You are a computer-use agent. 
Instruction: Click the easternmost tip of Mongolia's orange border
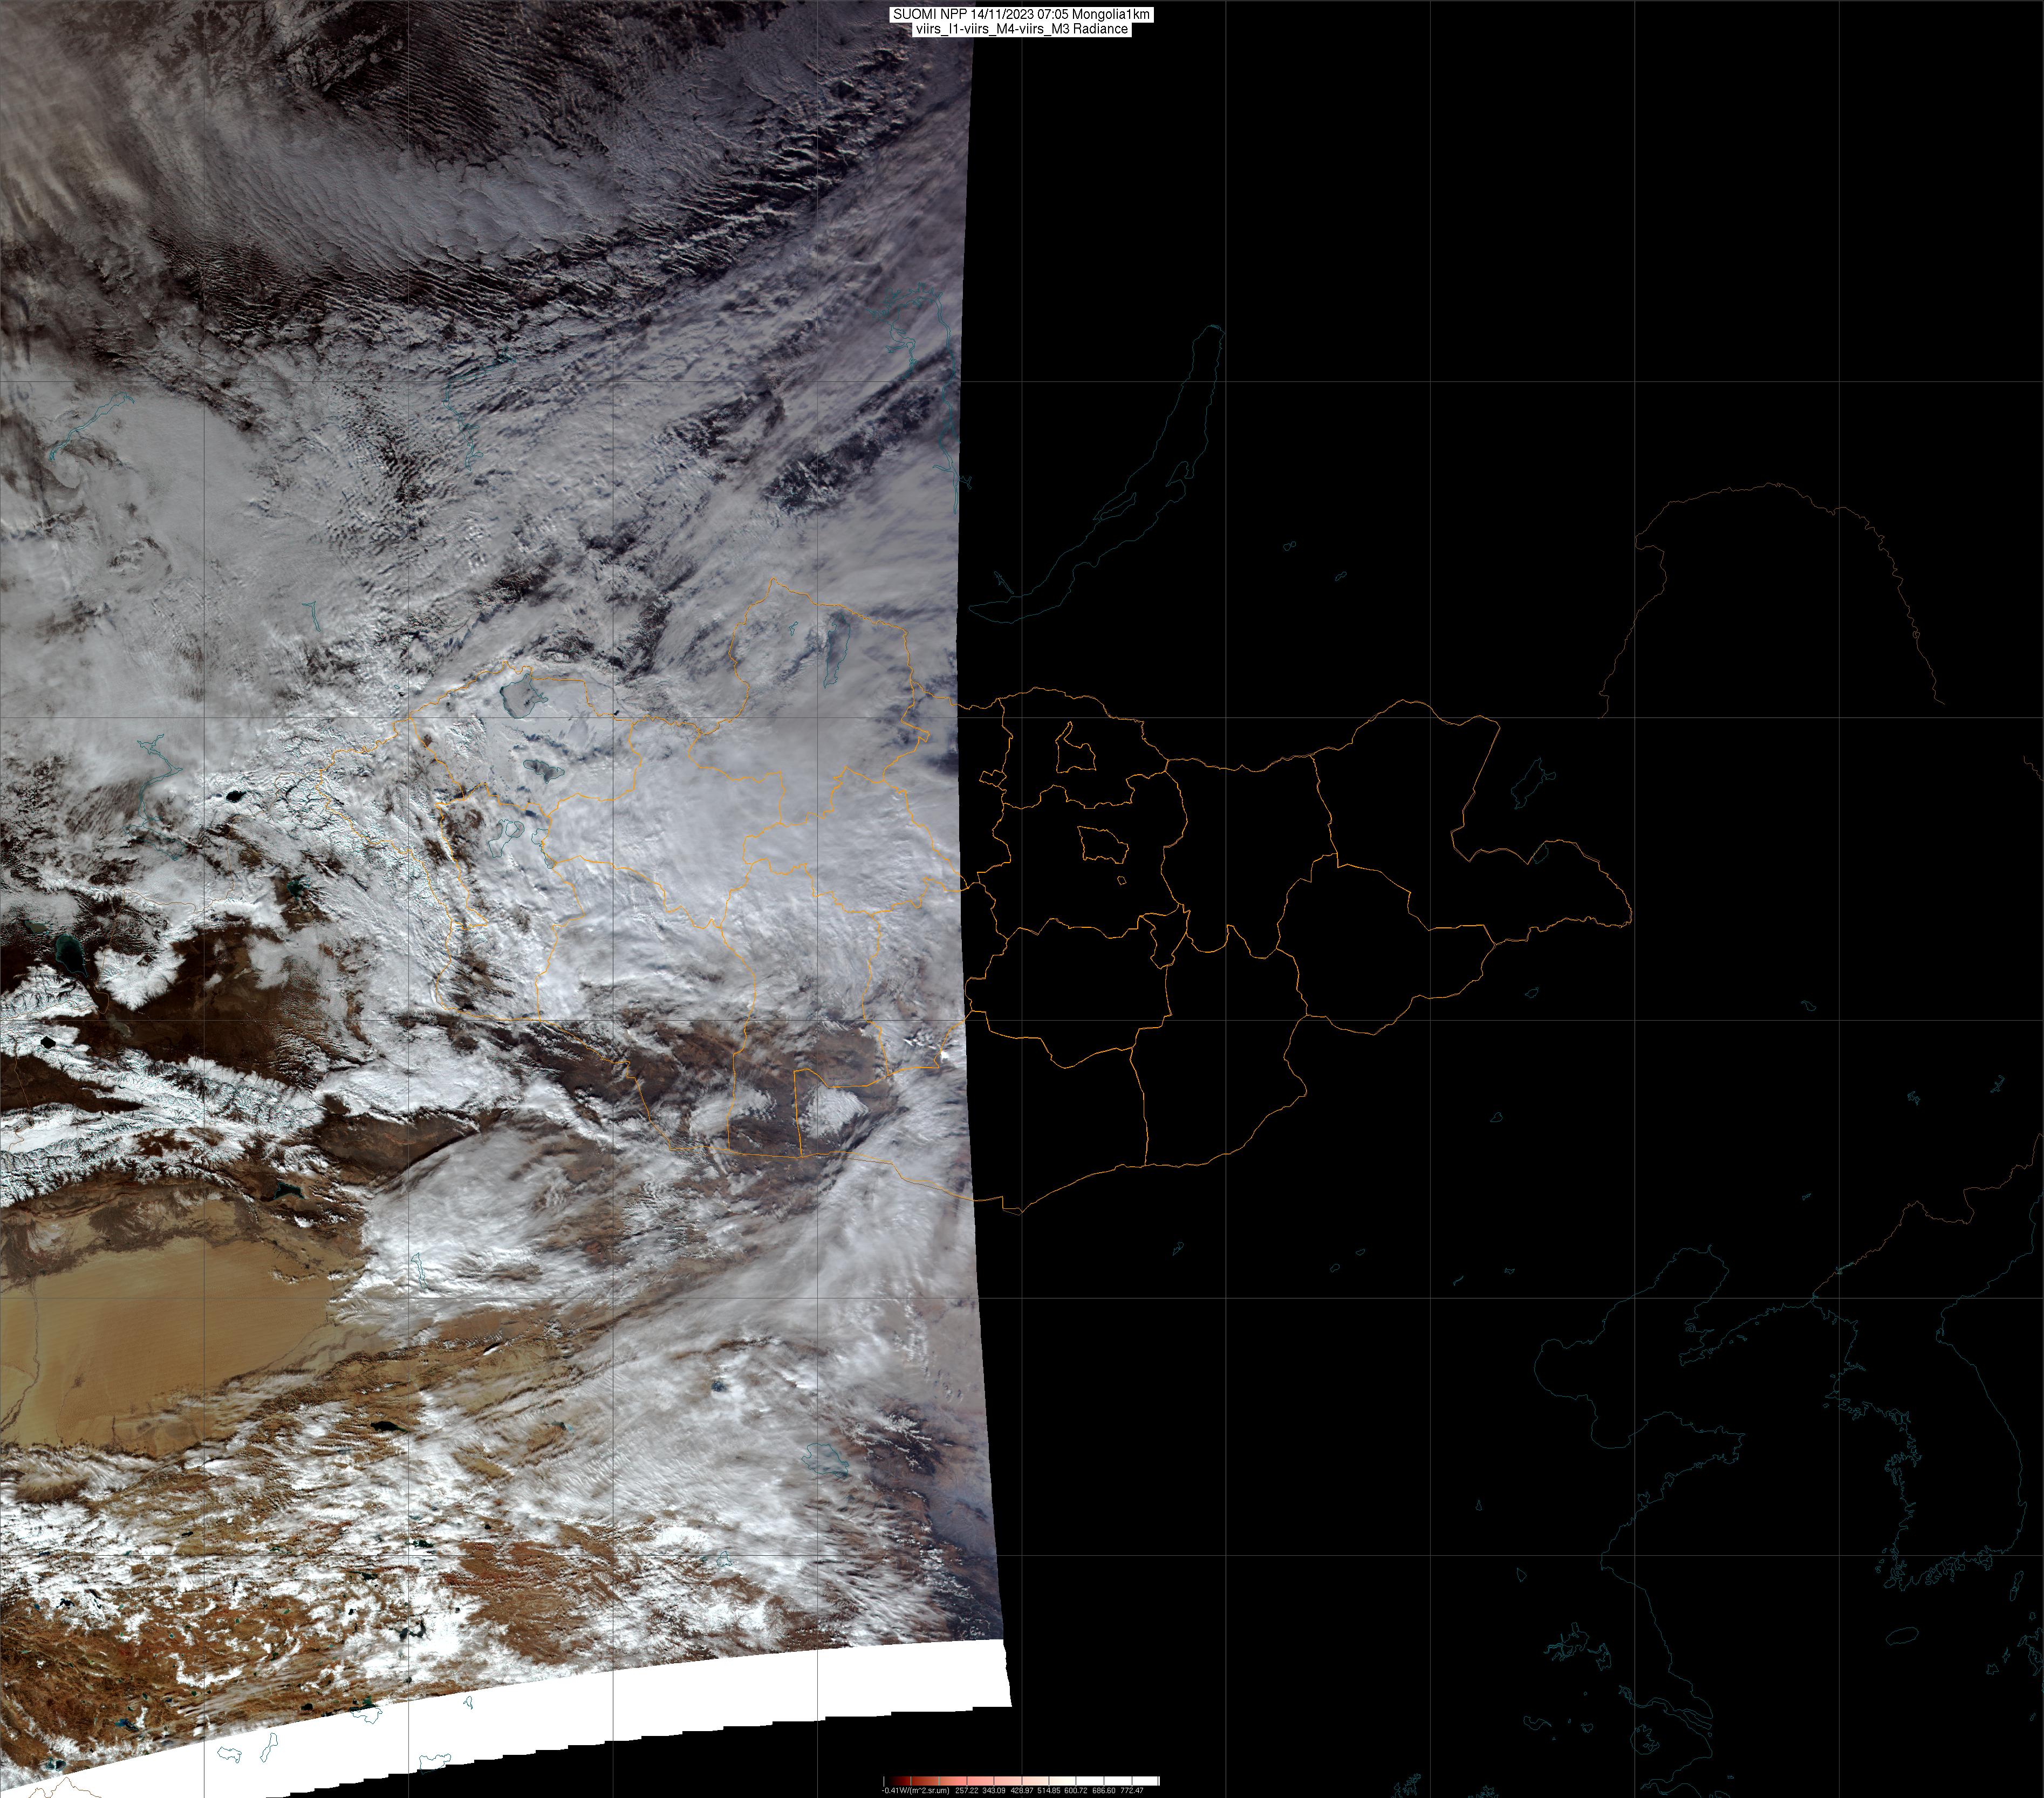[1631, 912]
